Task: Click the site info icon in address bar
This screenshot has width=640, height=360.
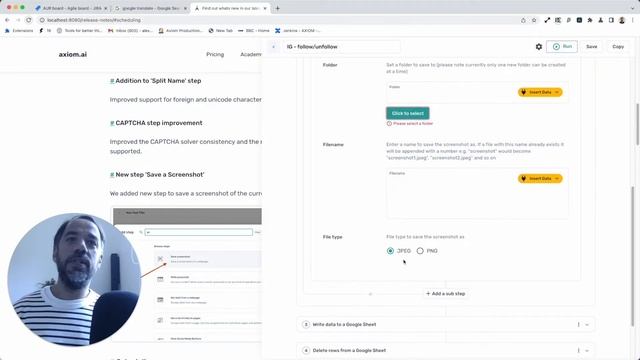Action: click(42, 20)
